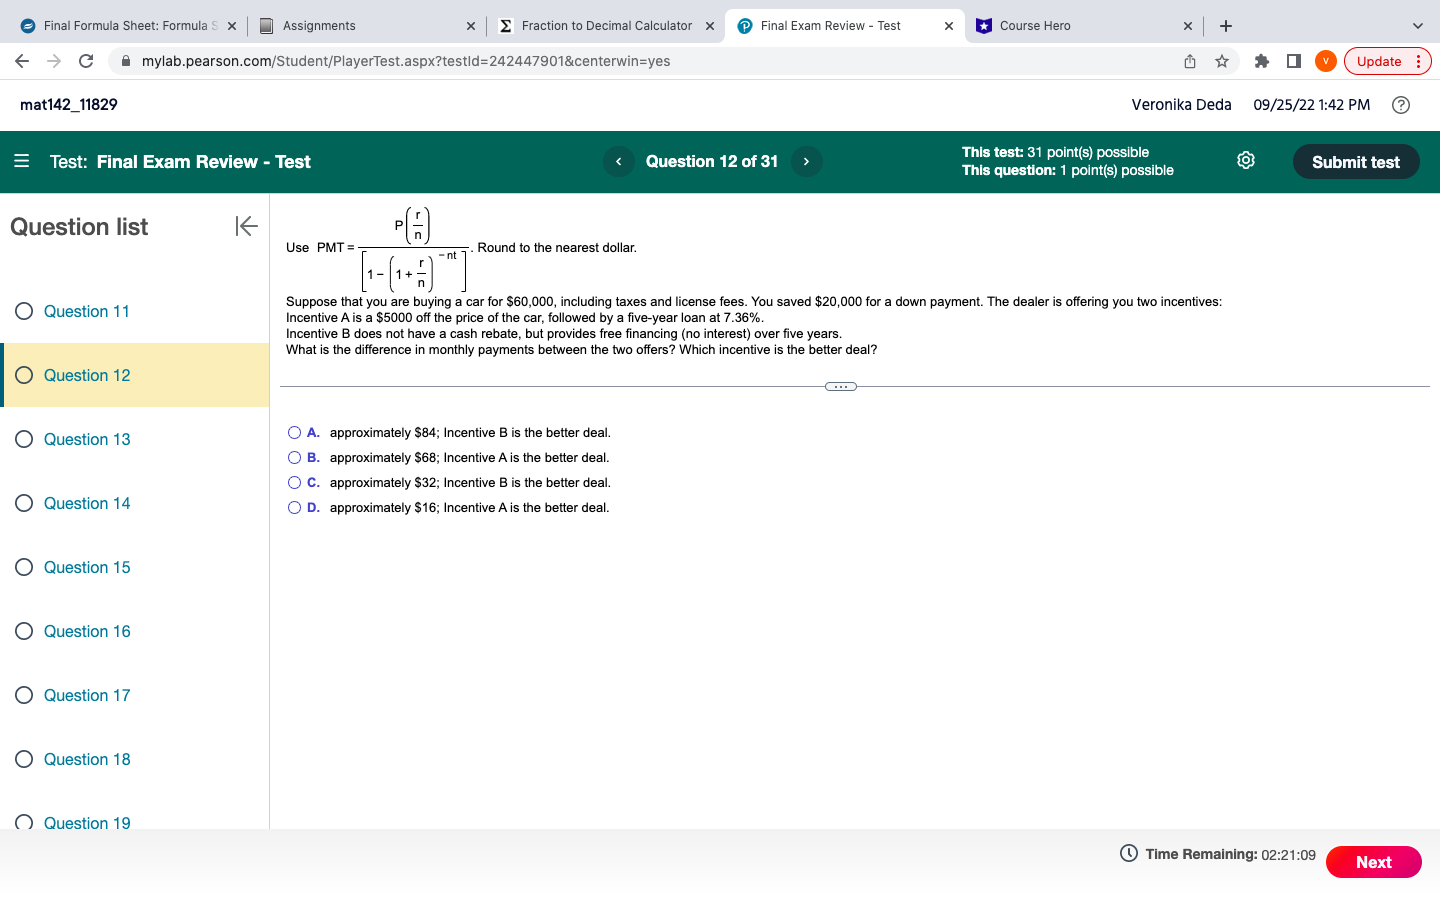This screenshot has width=1440, height=900.
Task: Mark answer D as your choice
Action: click(x=294, y=507)
